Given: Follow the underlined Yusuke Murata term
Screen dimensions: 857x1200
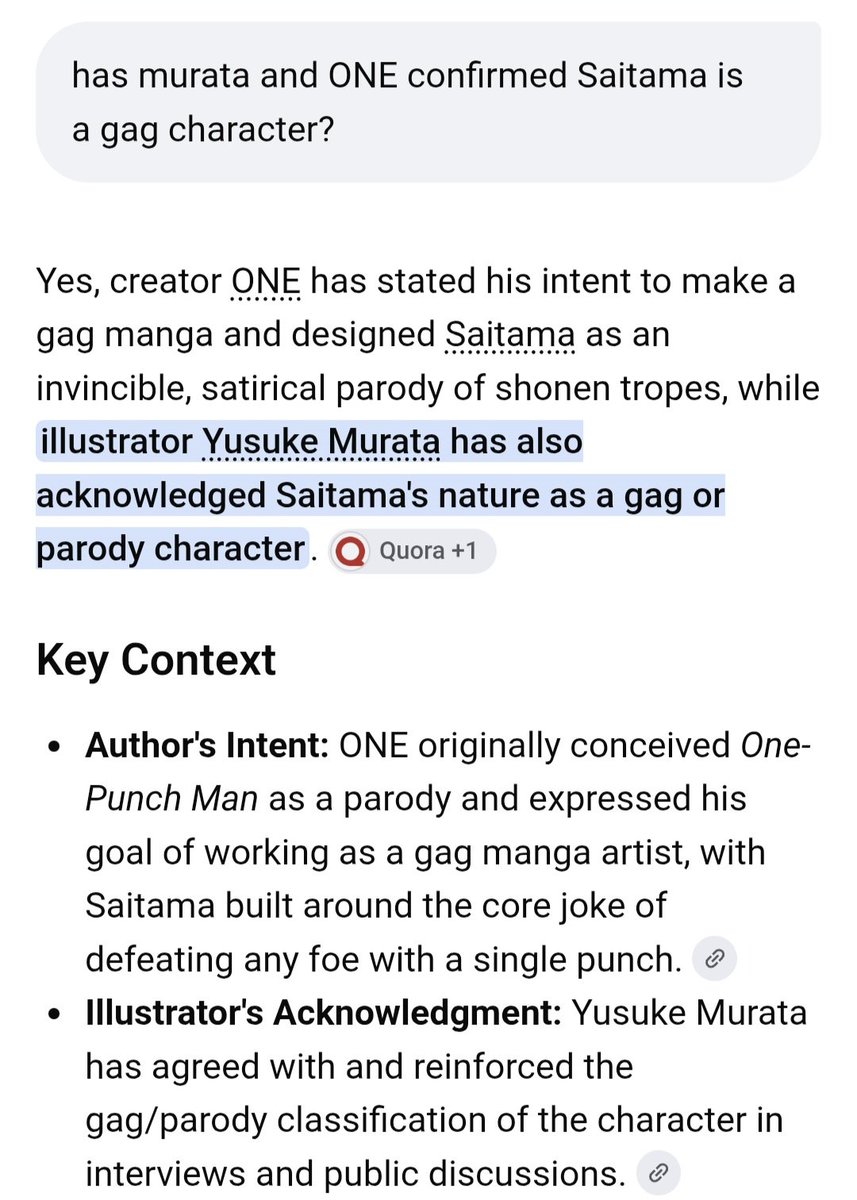Looking at the screenshot, I should 321,442.
